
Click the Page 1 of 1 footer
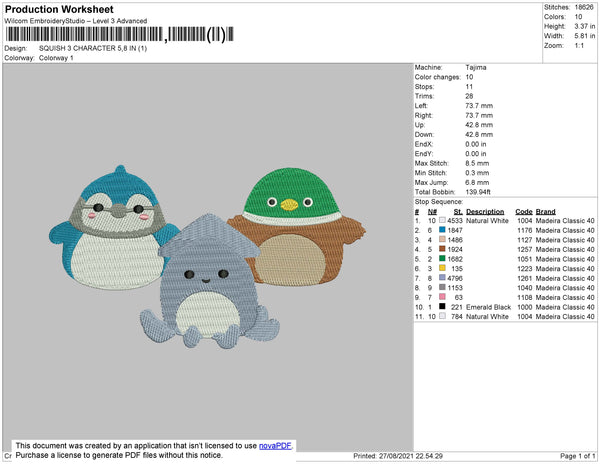point(578,456)
